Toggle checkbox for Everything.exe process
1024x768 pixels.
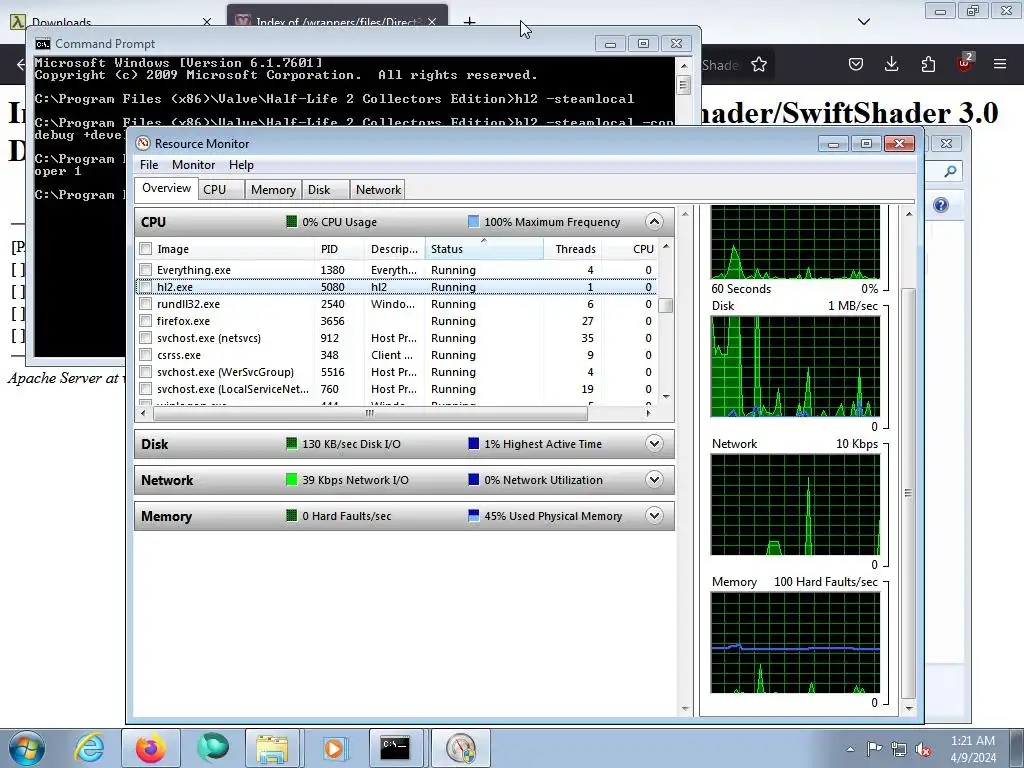pyautogui.click(x=146, y=270)
